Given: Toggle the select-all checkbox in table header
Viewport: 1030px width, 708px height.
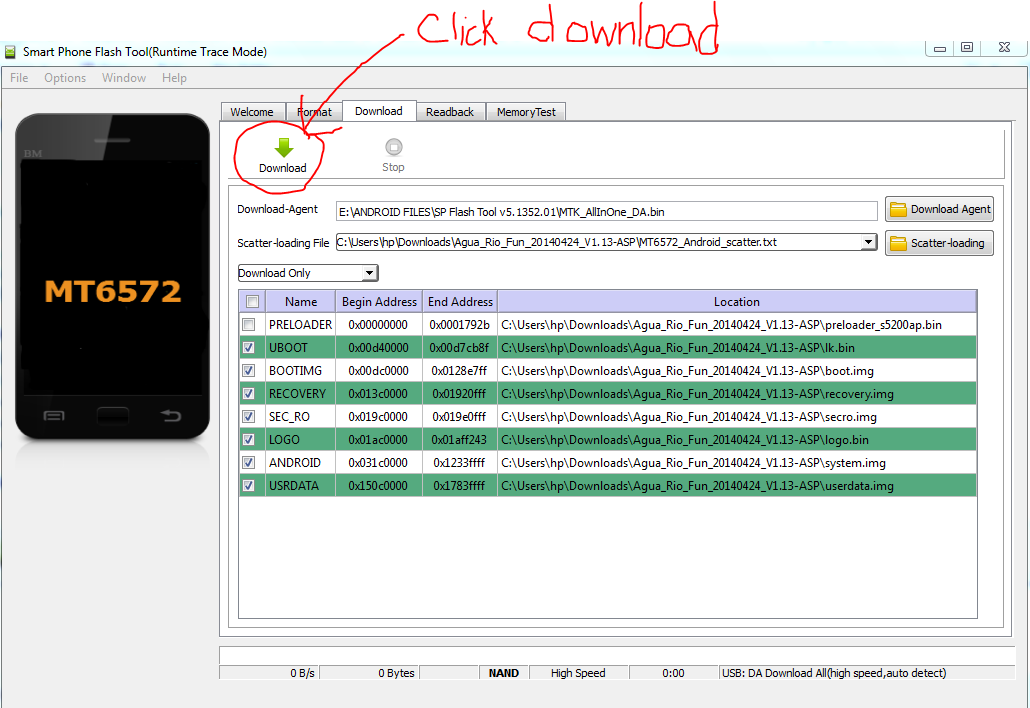Looking at the screenshot, I should (252, 301).
